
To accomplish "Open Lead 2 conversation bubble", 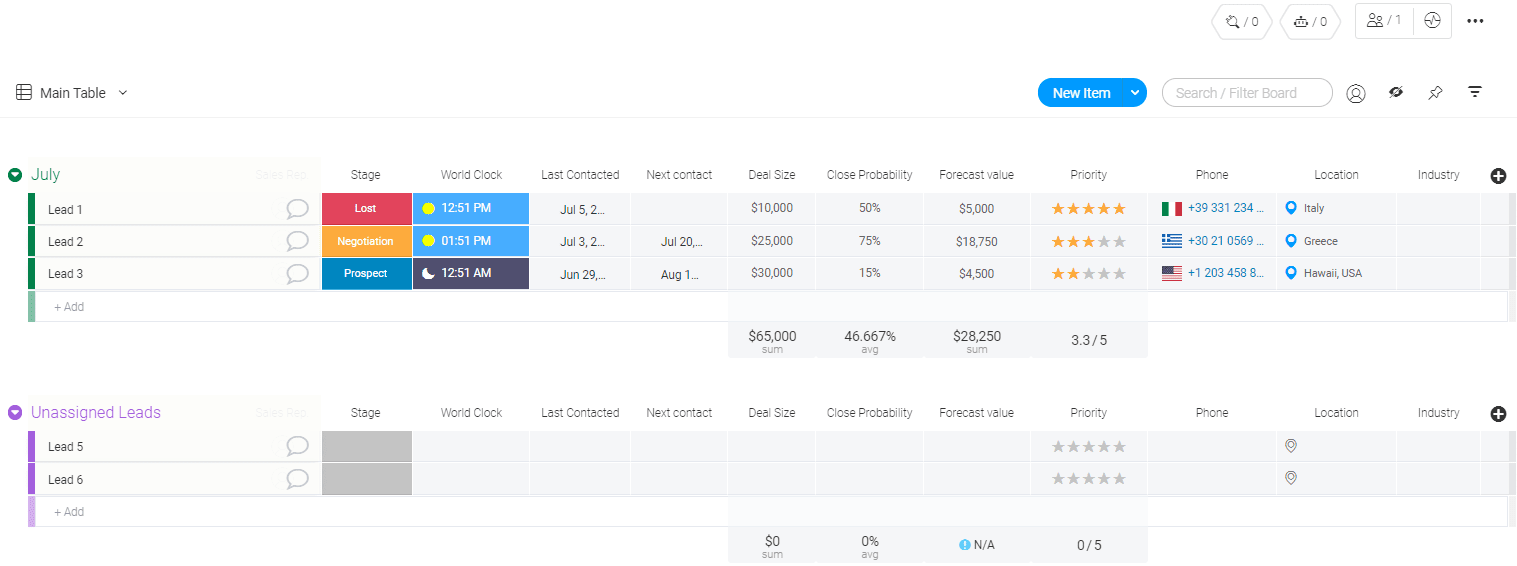I will point(297,241).
